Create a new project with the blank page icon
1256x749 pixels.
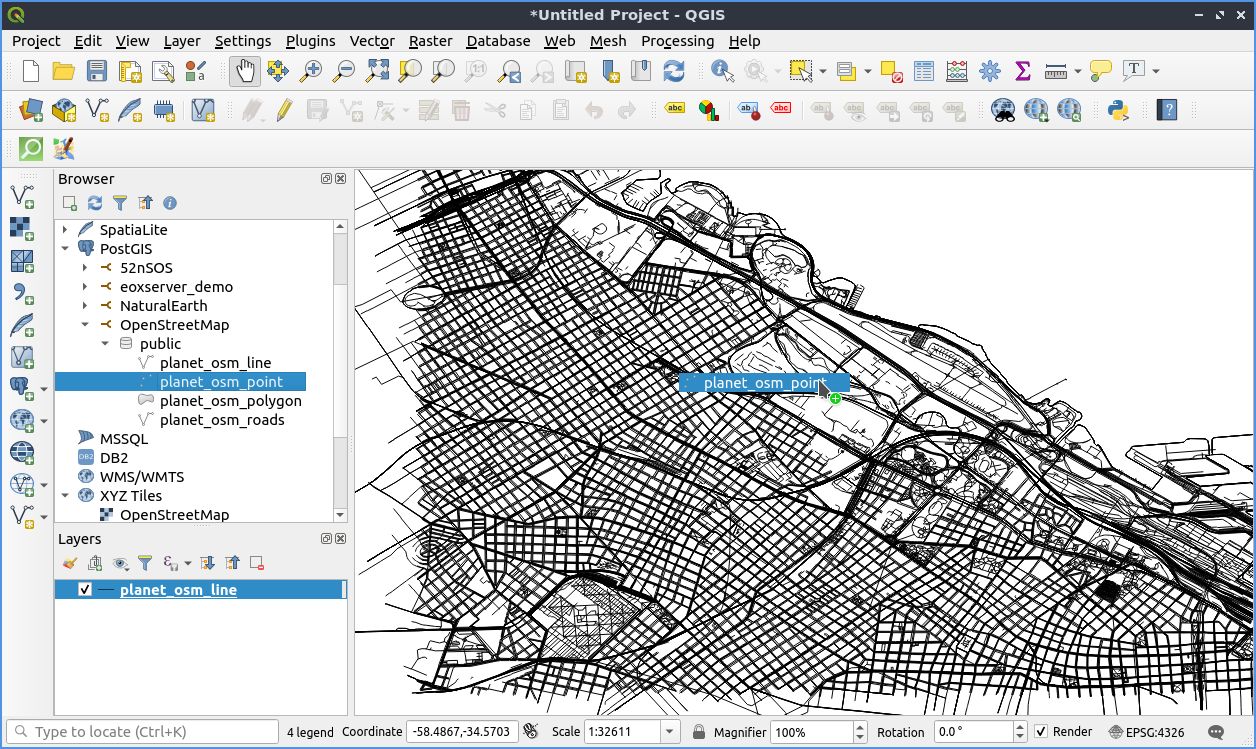tap(31, 71)
